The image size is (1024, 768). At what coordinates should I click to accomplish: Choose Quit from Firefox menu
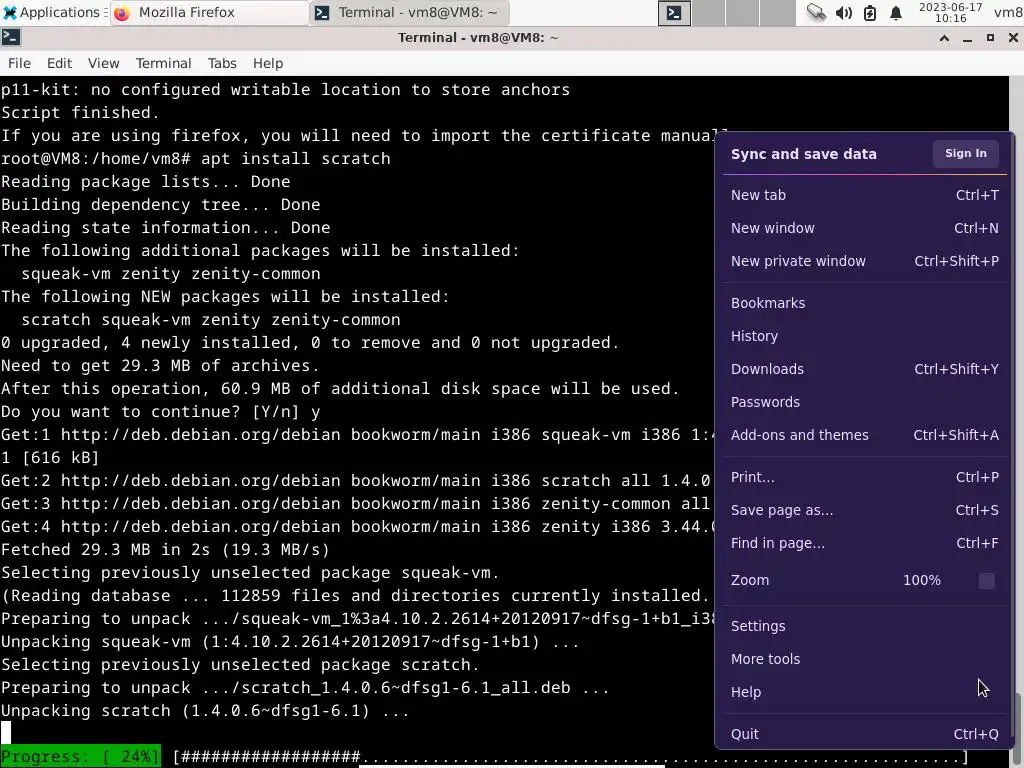click(x=865, y=734)
